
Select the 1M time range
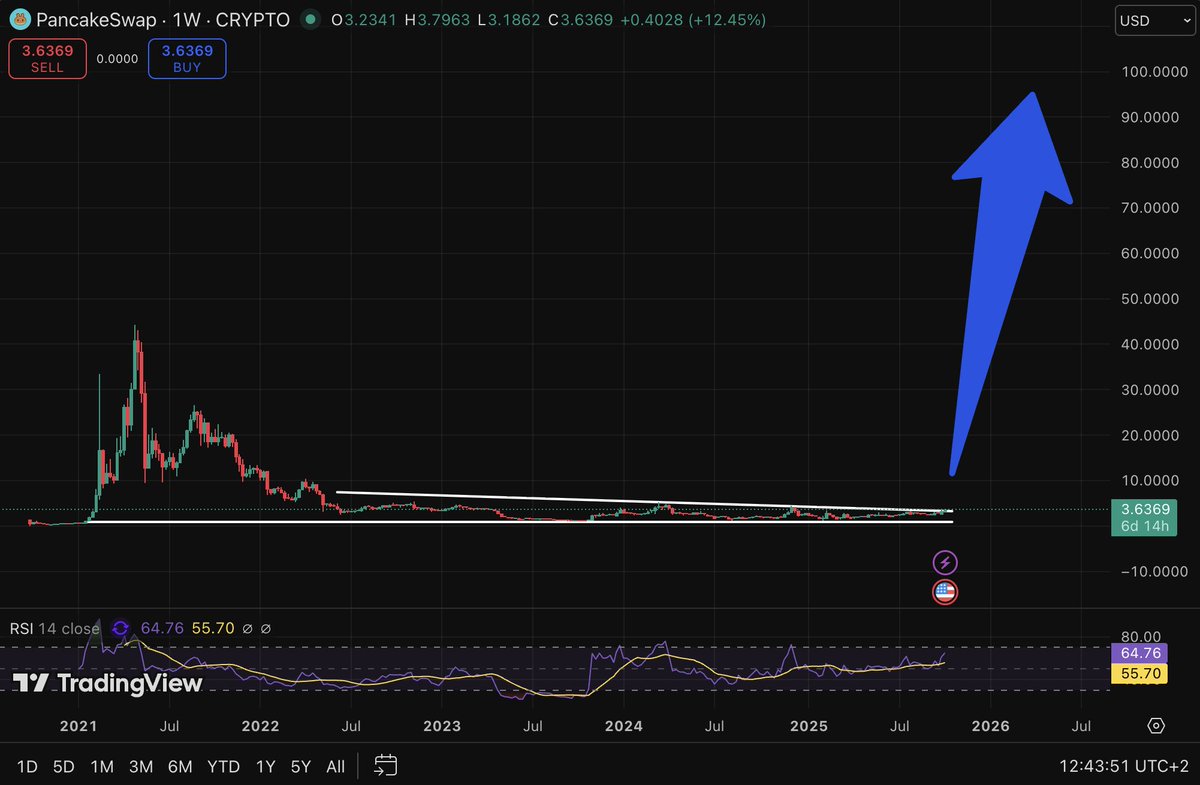coord(102,767)
